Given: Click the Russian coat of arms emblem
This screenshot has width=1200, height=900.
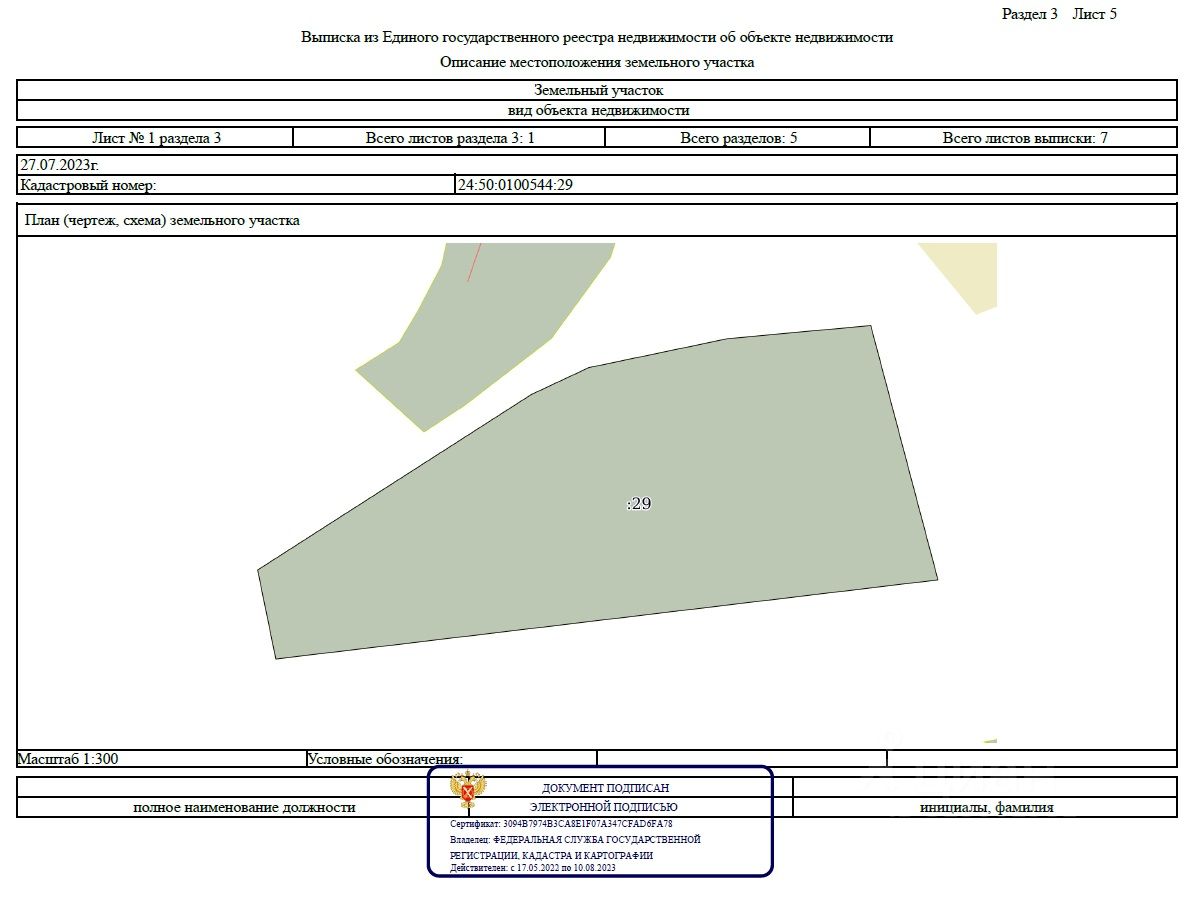Looking at the screenshot, I should click(x=468, y=789).
